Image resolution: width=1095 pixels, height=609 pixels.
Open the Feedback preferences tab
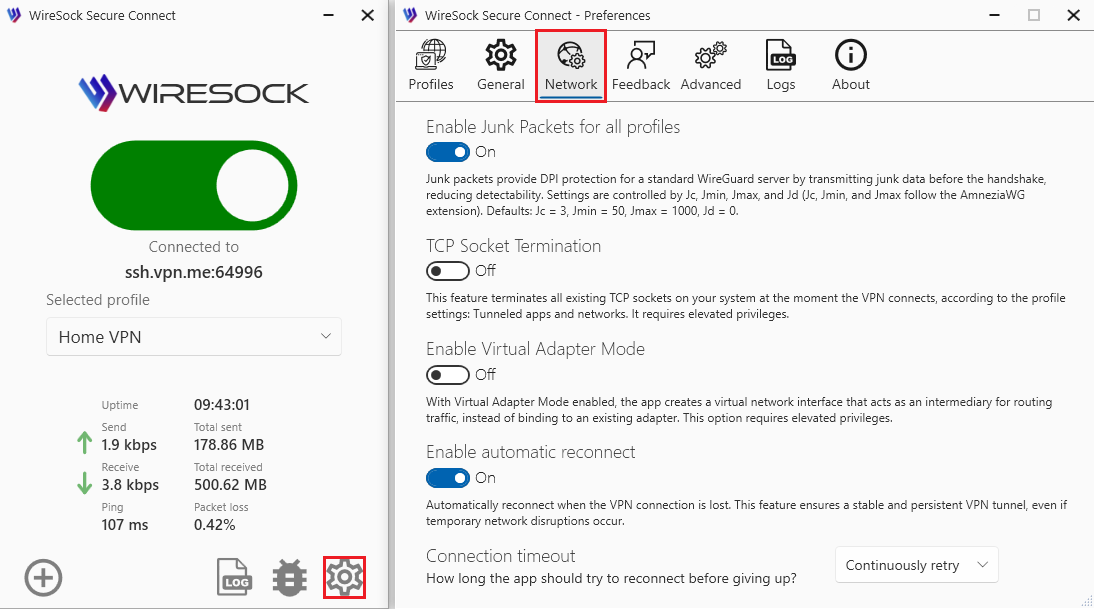[x=640, y=66]
